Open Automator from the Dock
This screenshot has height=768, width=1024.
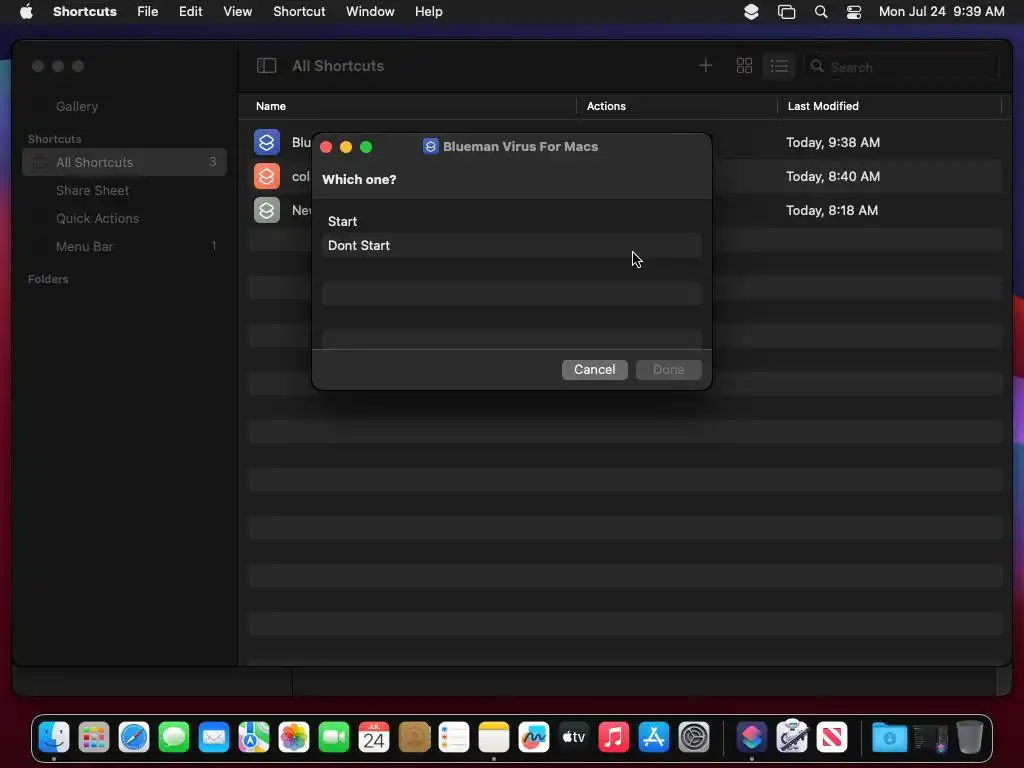[792, 738]
